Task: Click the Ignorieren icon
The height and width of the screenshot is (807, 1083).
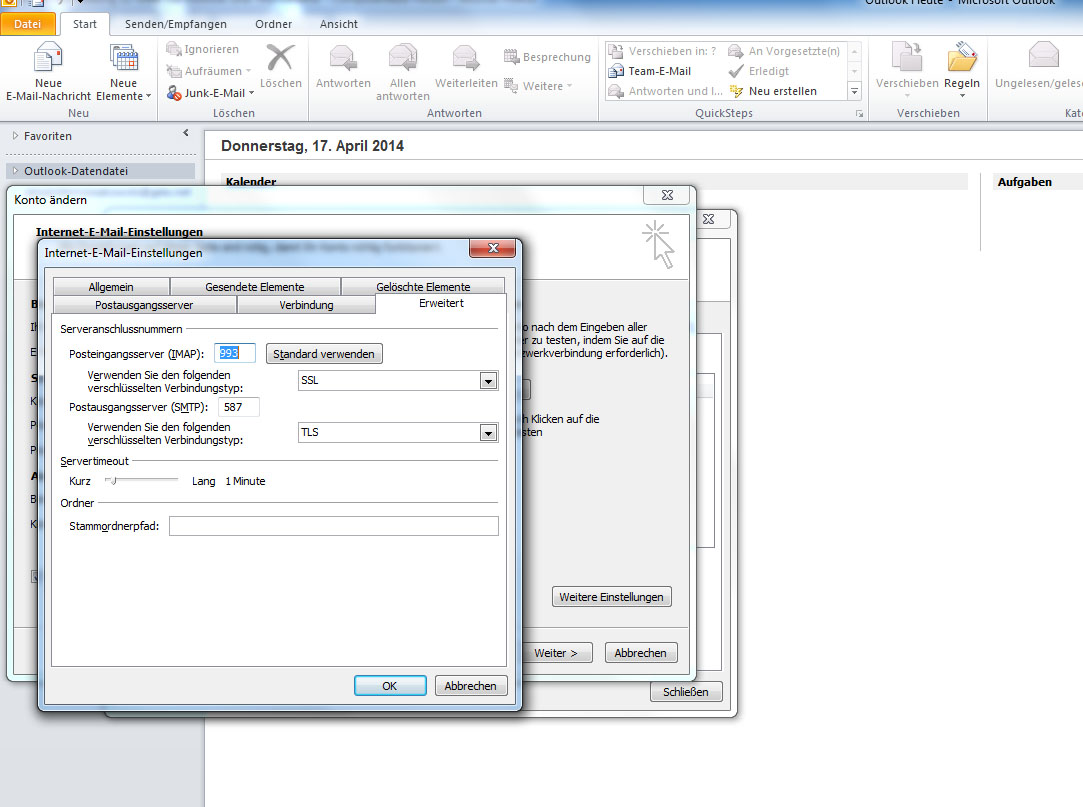Action: click(173, 49)
